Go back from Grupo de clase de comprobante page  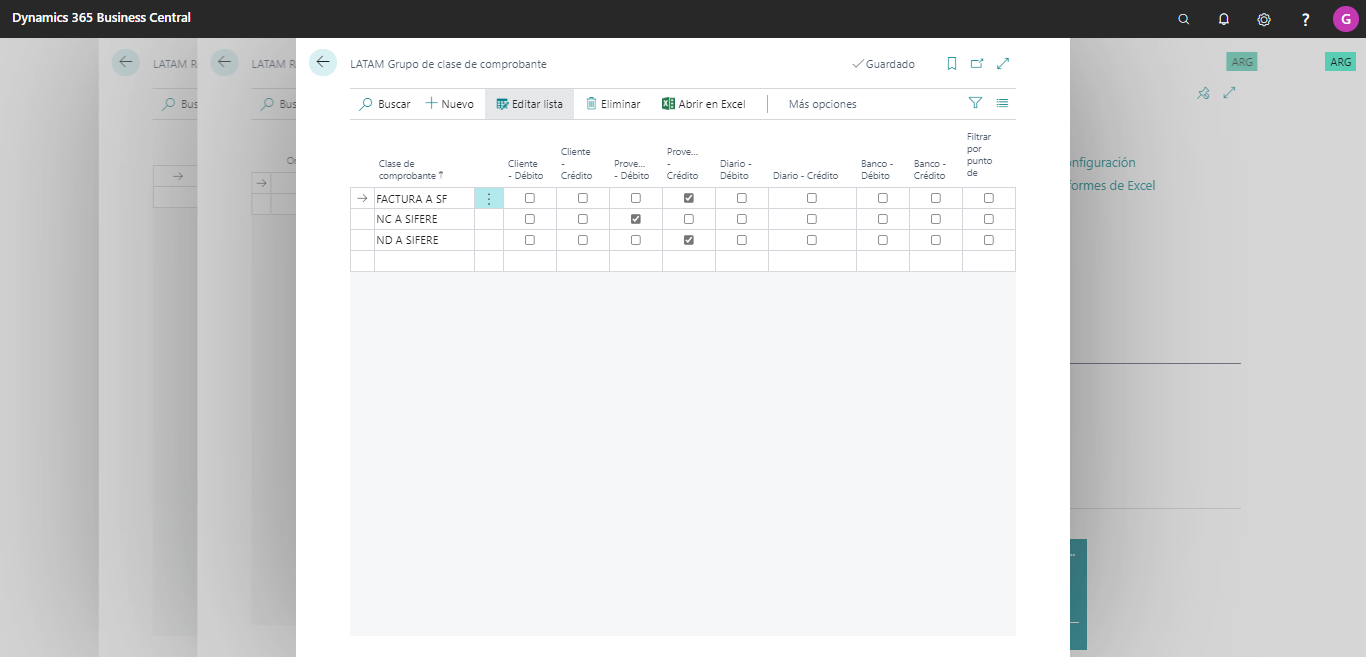[323, 62]
